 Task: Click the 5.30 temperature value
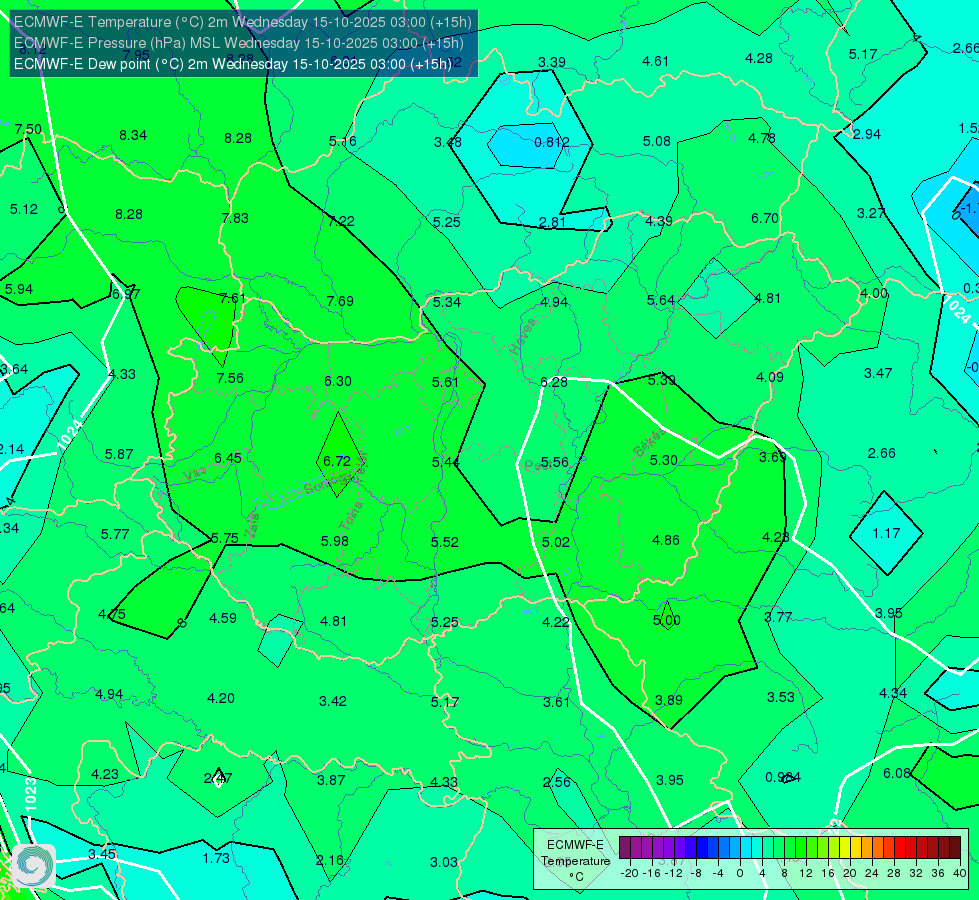pos(664,460)
